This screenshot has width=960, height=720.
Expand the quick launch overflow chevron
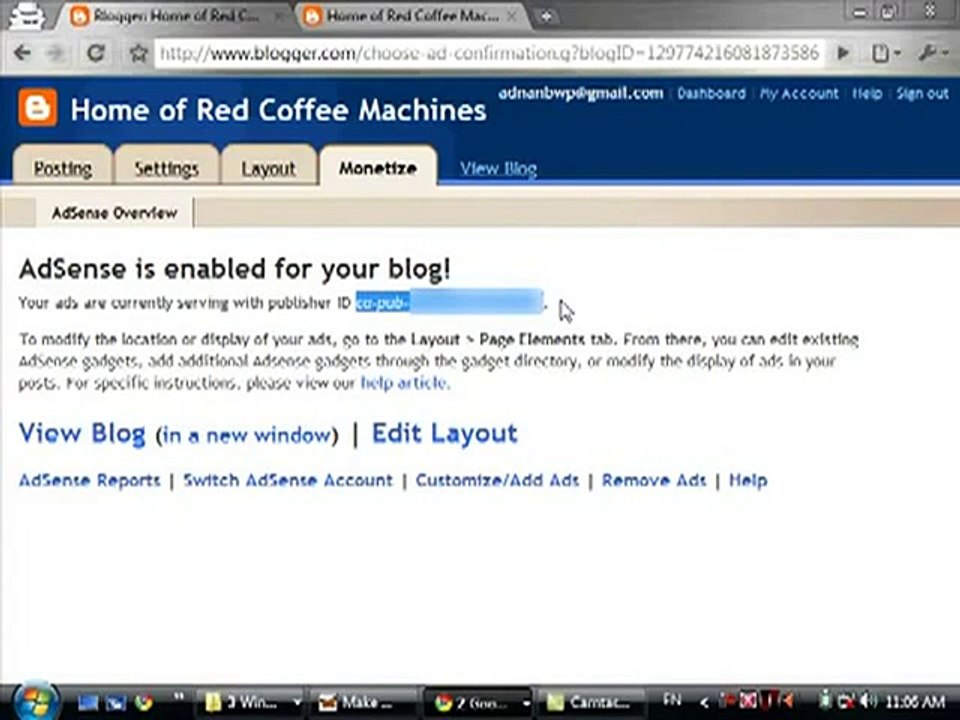pos(179,697)
